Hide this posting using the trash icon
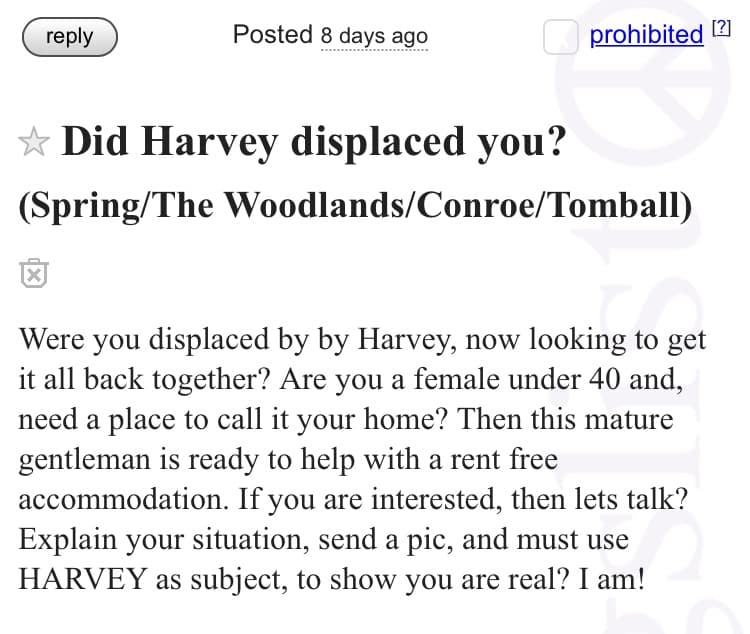The image size is (750, 634). point(33,271)
